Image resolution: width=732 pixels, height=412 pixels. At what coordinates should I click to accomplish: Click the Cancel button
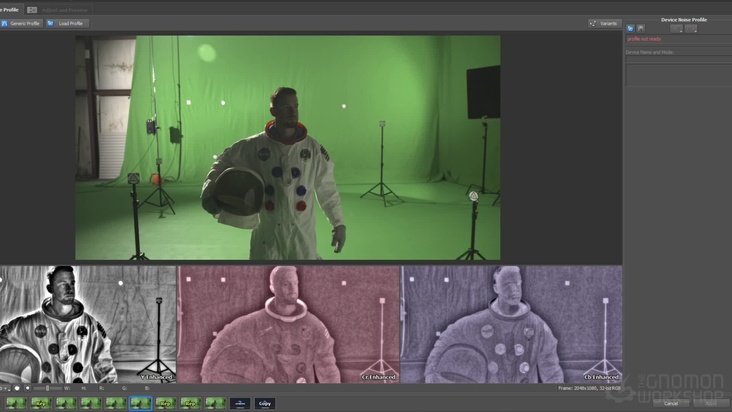pos(671,403)
